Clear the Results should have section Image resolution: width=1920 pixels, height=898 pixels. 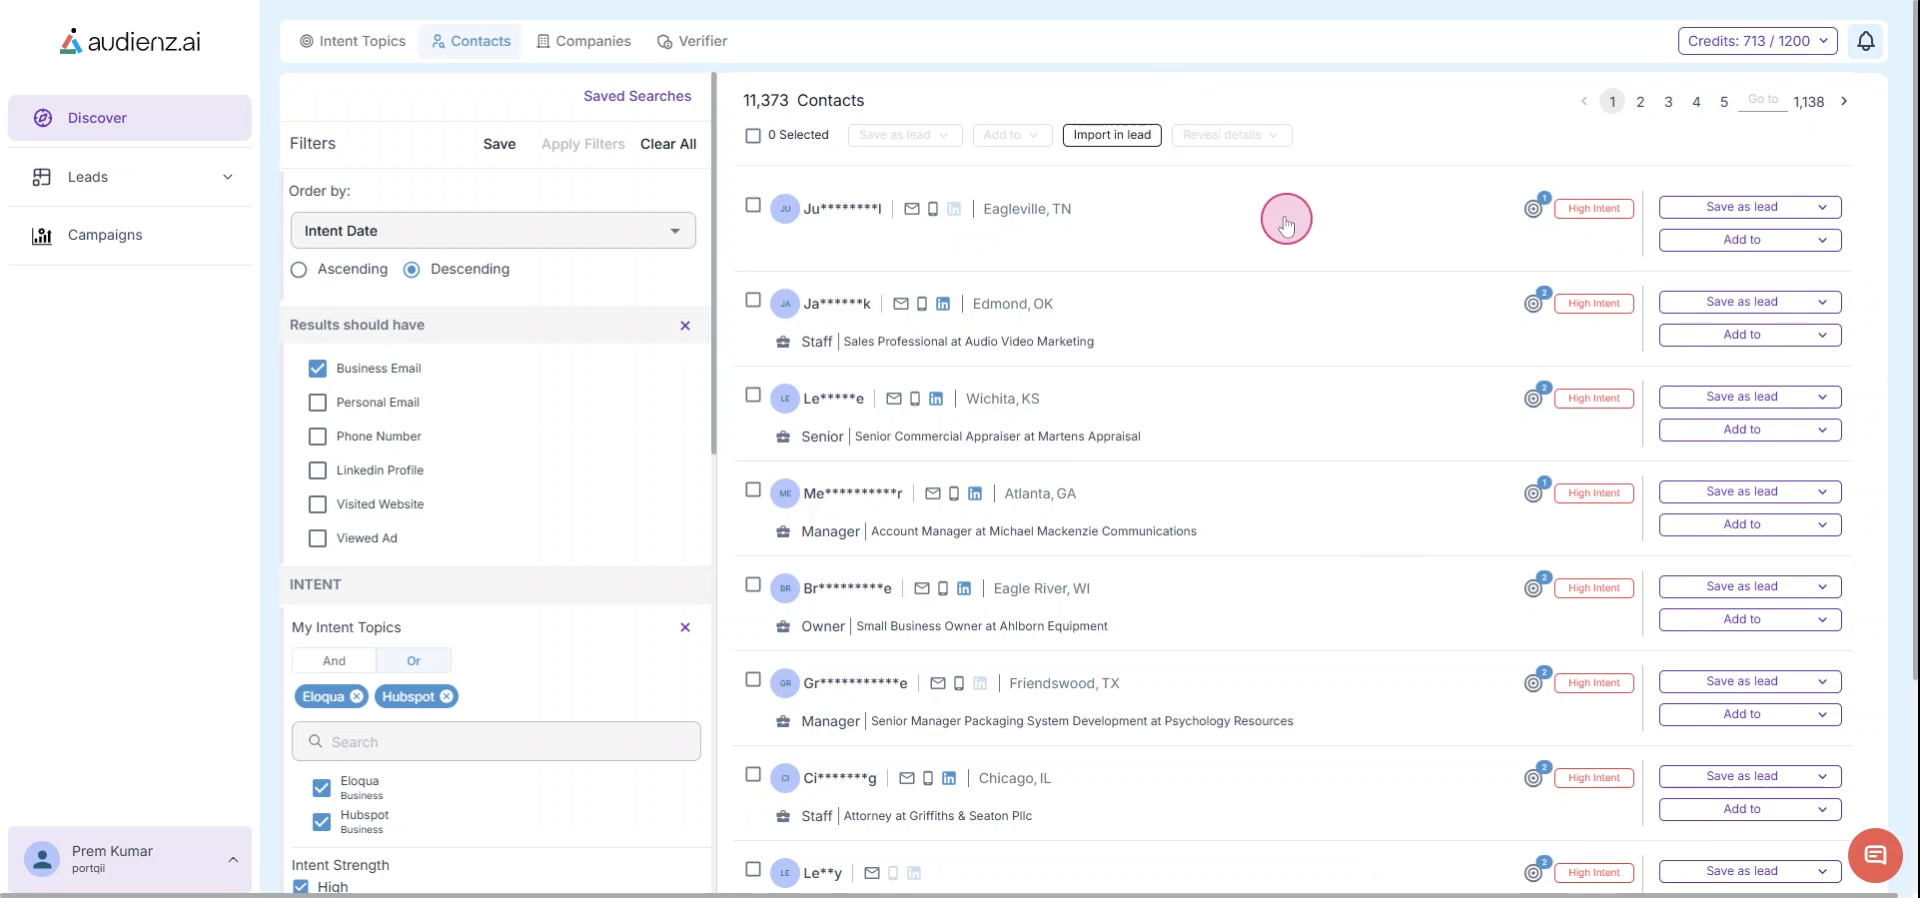click(x=685, y=326)
